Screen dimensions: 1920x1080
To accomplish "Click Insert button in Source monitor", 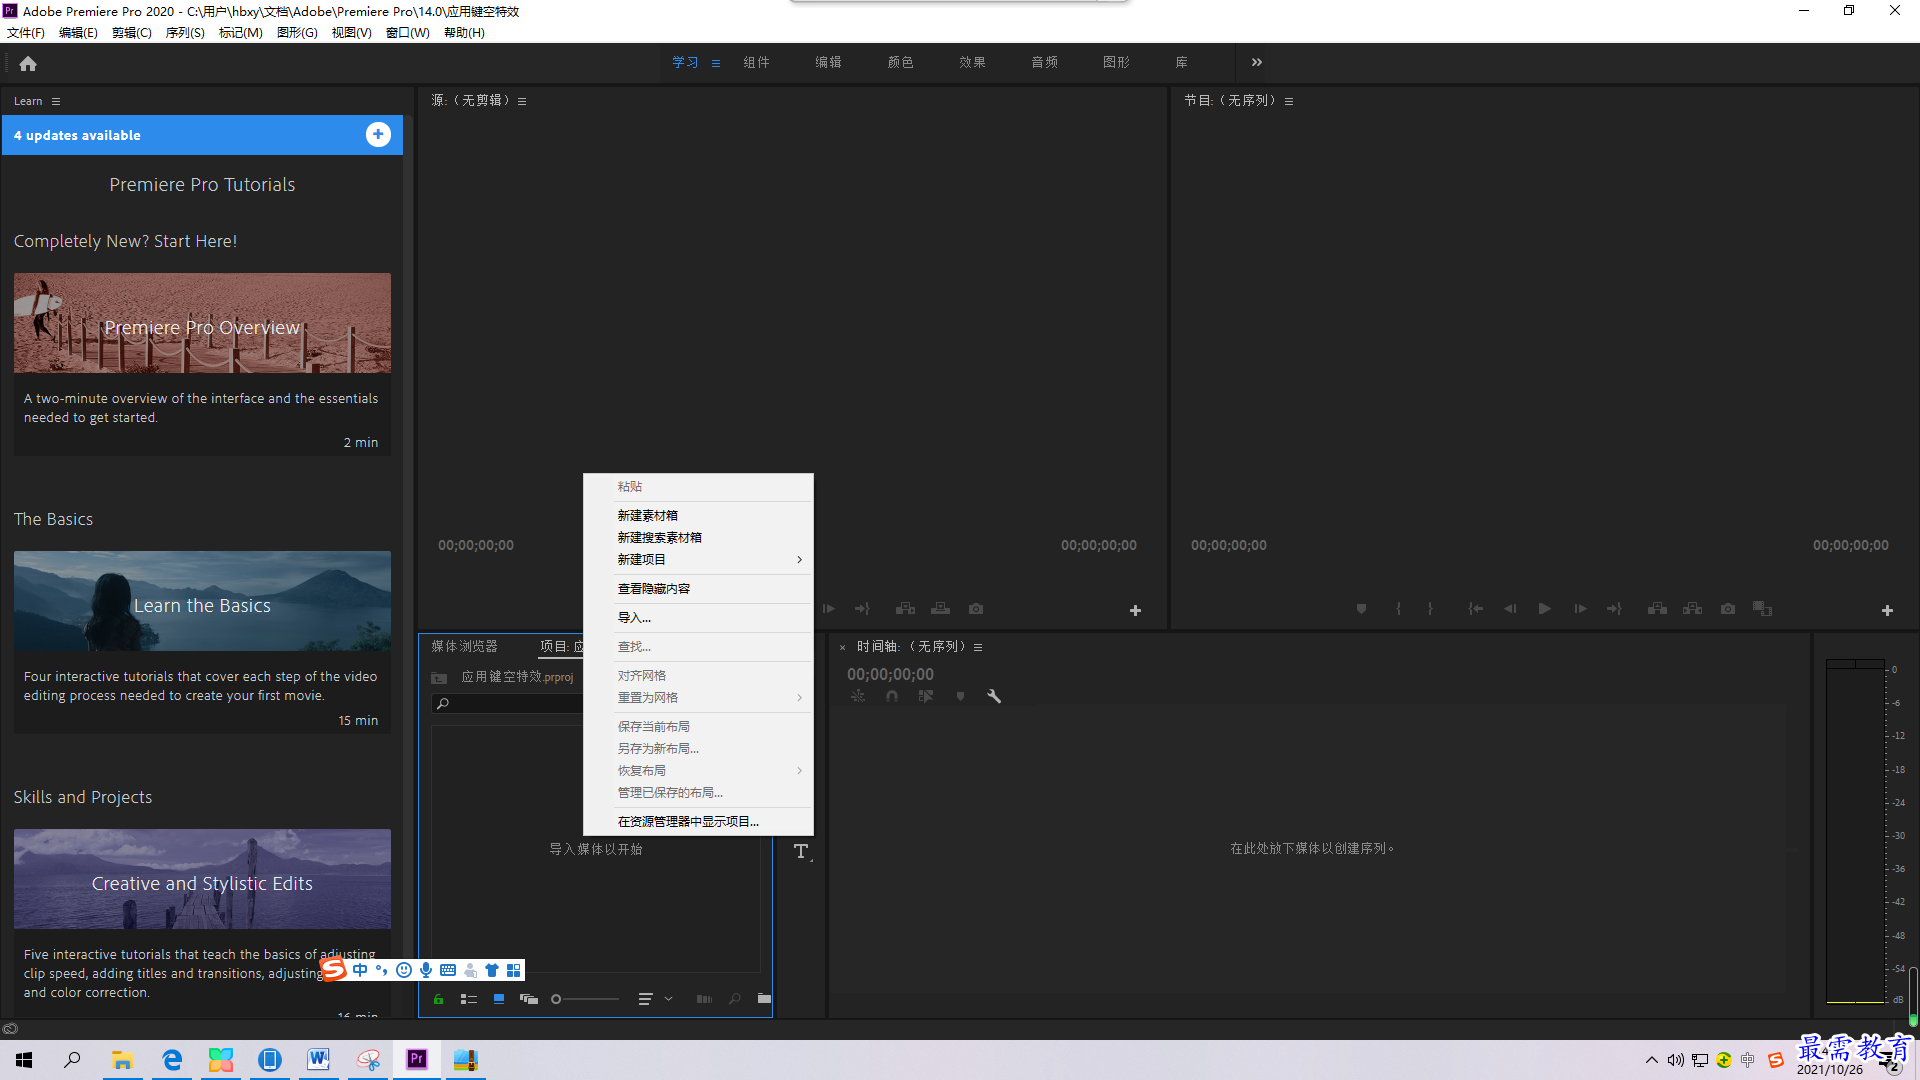I will click(905, 608).
